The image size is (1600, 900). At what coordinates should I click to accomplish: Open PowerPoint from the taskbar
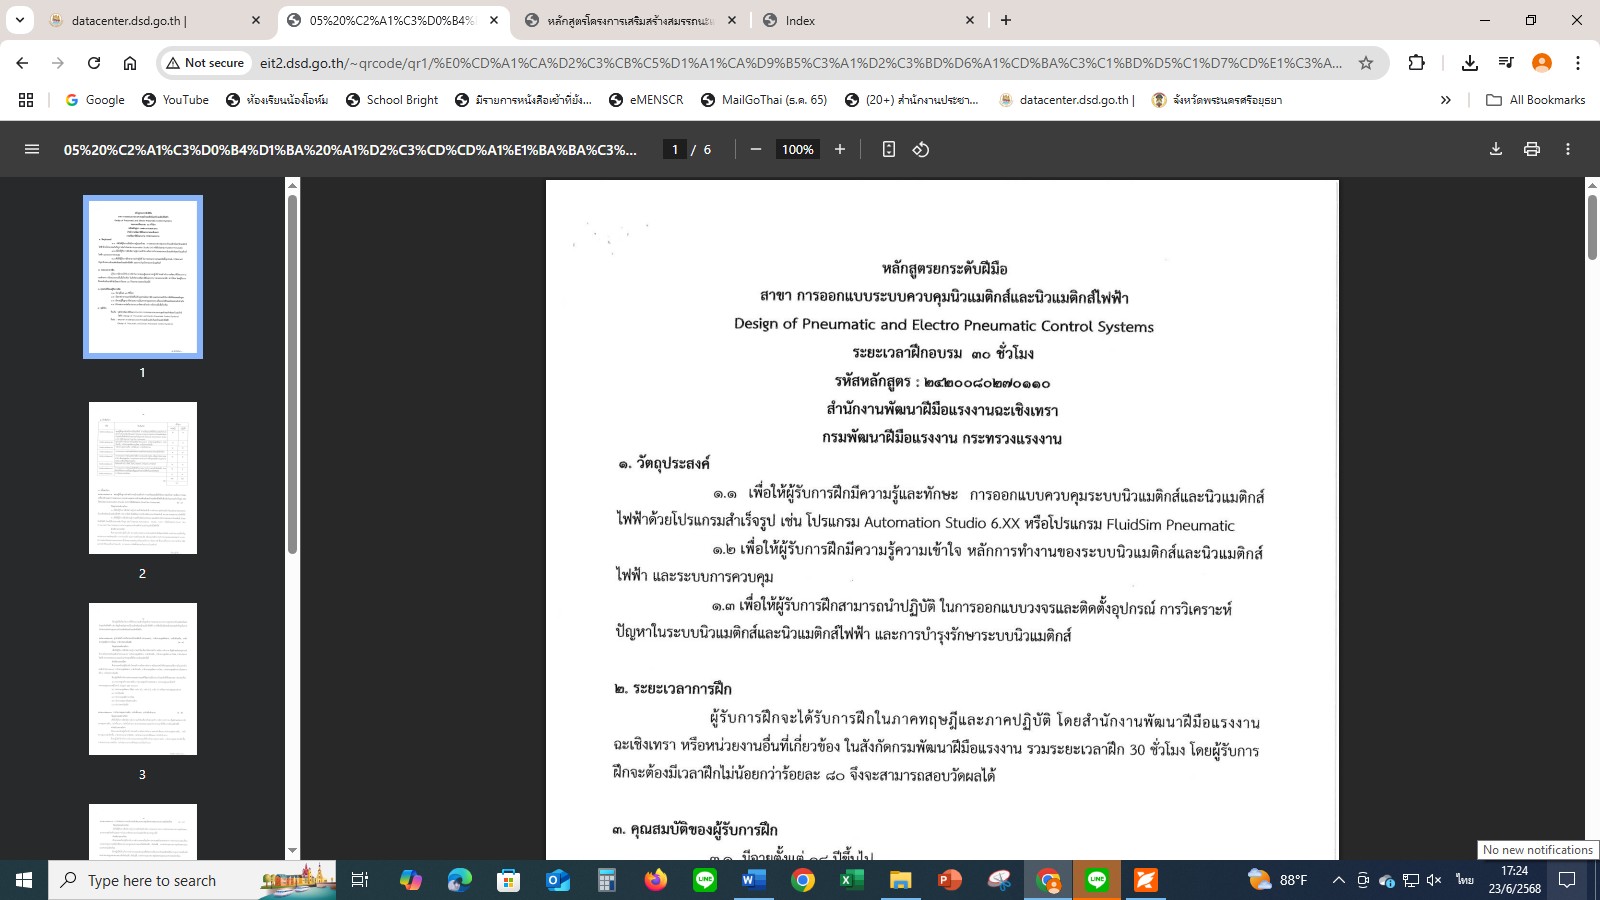[950, 880]
